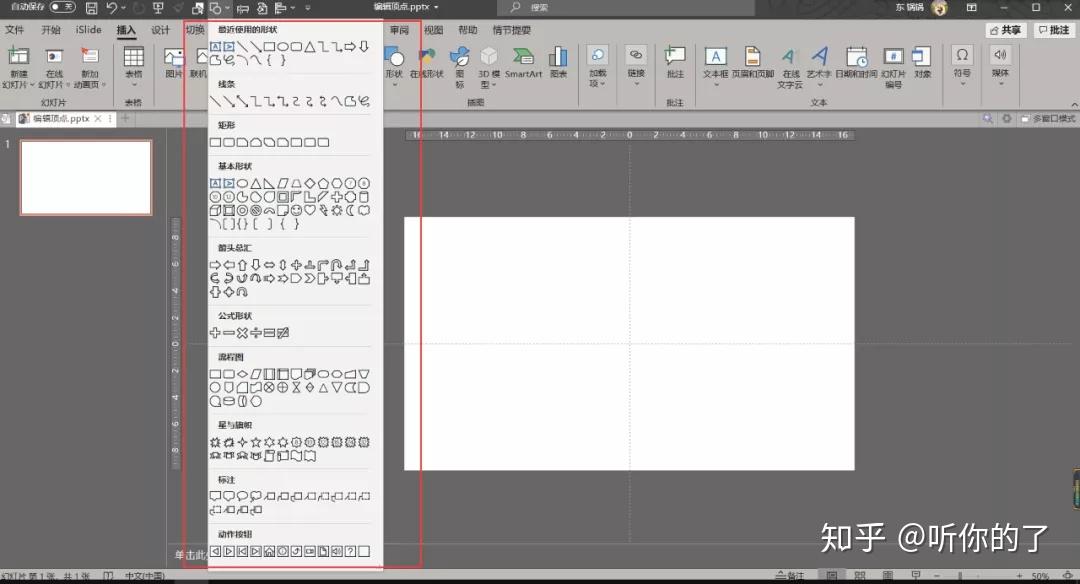Open the 情节提要 (Storyboard) tab
Viewport: 1080px width, 584px height.
click(x=512, y=30)
